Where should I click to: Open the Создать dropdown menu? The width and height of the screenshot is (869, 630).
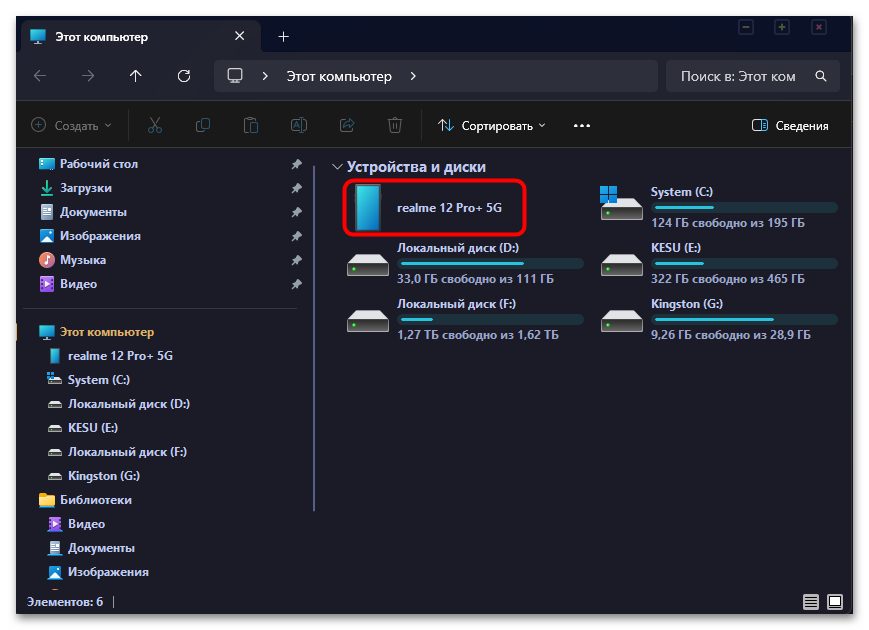point(71,126)
